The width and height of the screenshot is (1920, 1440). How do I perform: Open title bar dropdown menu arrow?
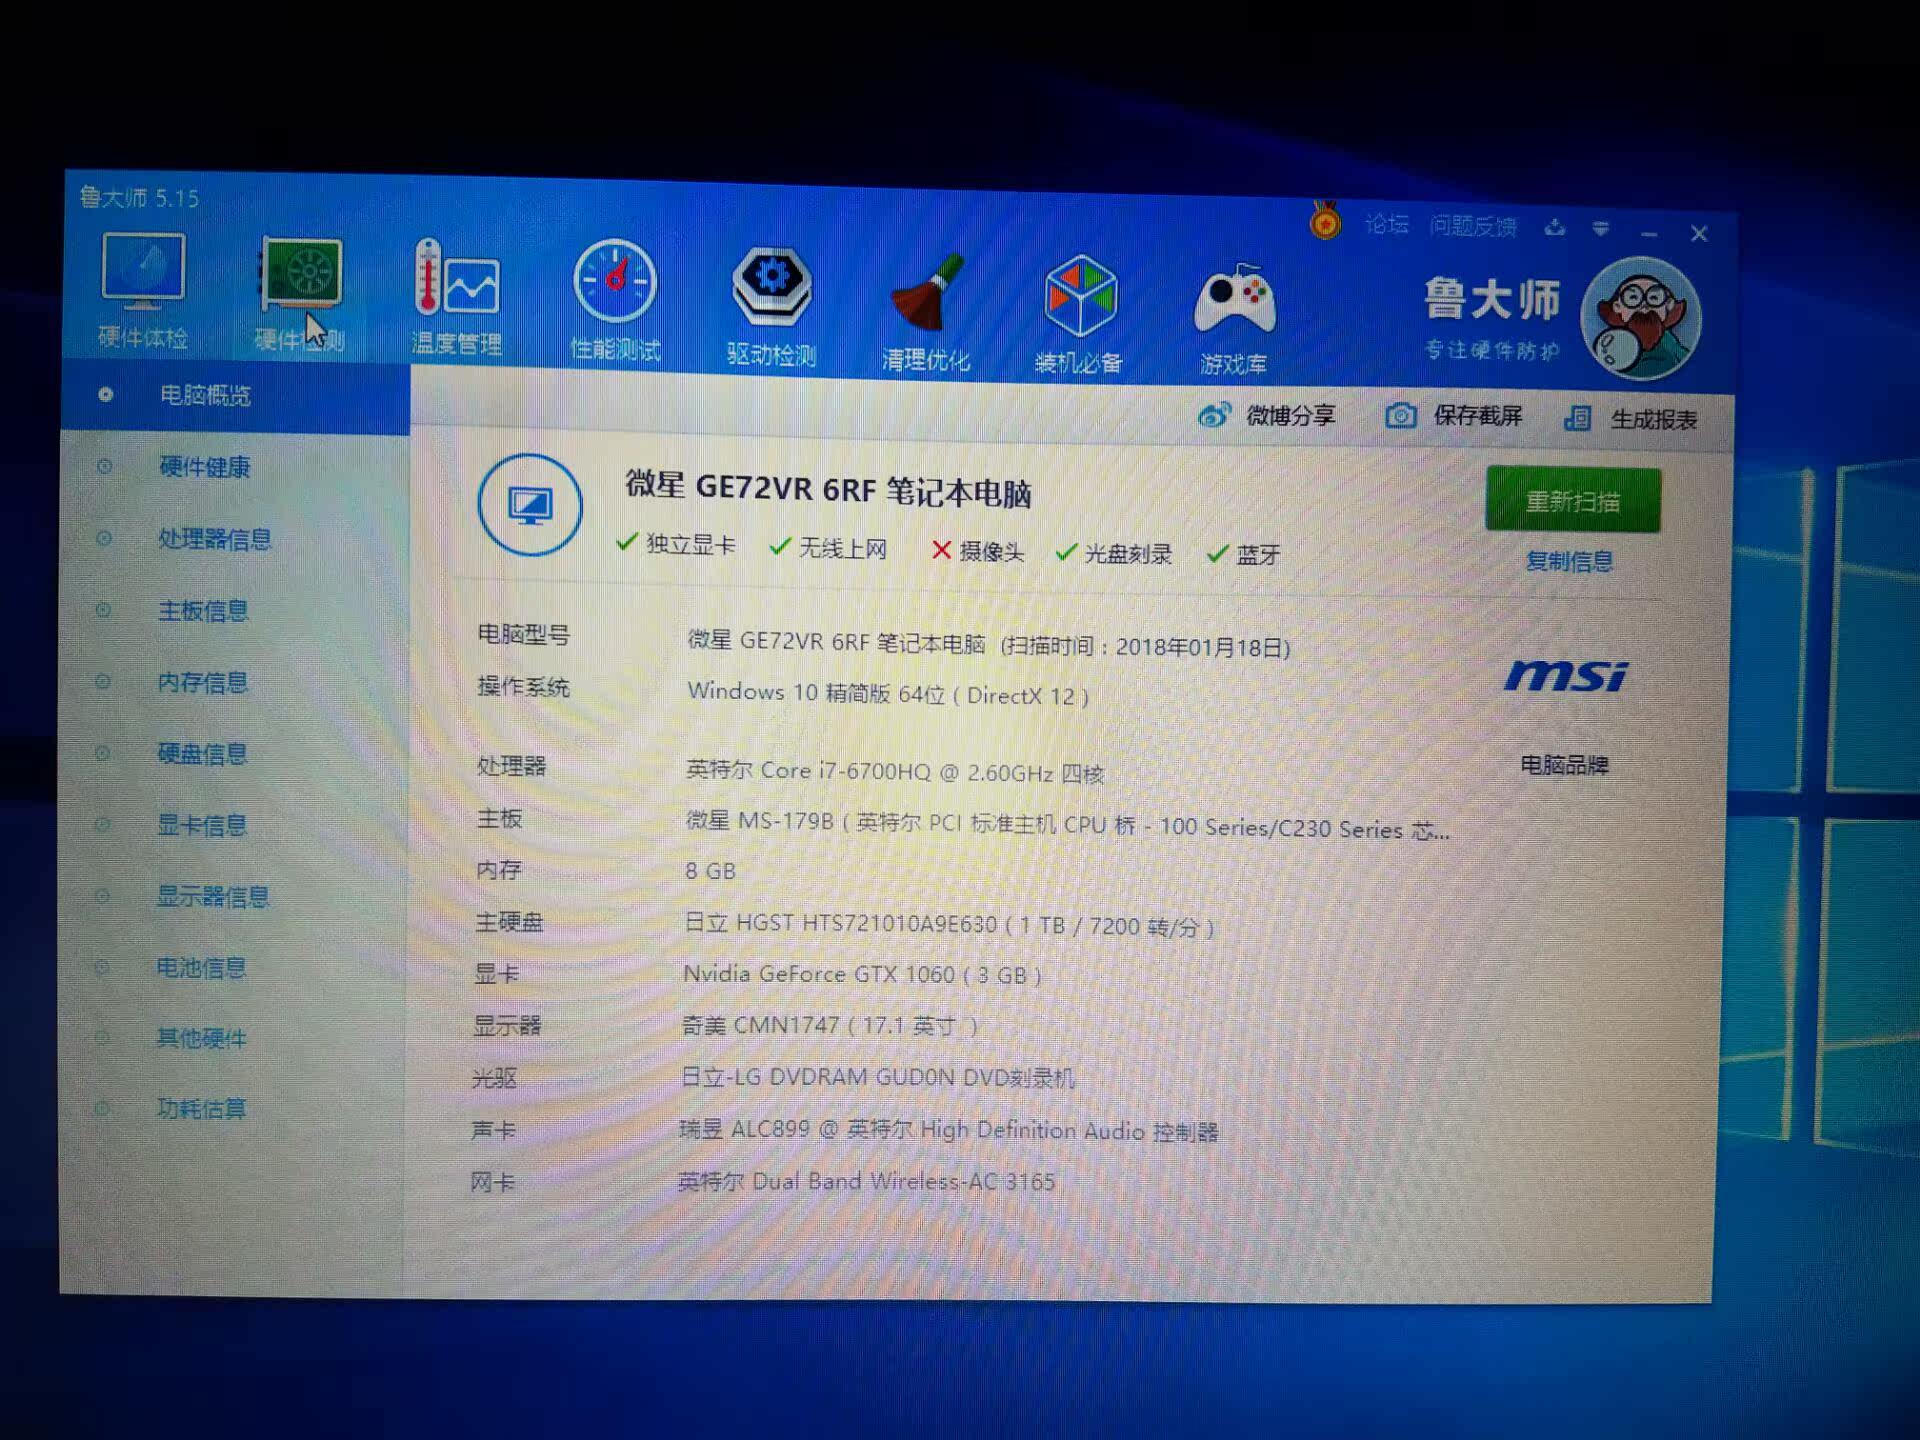1601,229
